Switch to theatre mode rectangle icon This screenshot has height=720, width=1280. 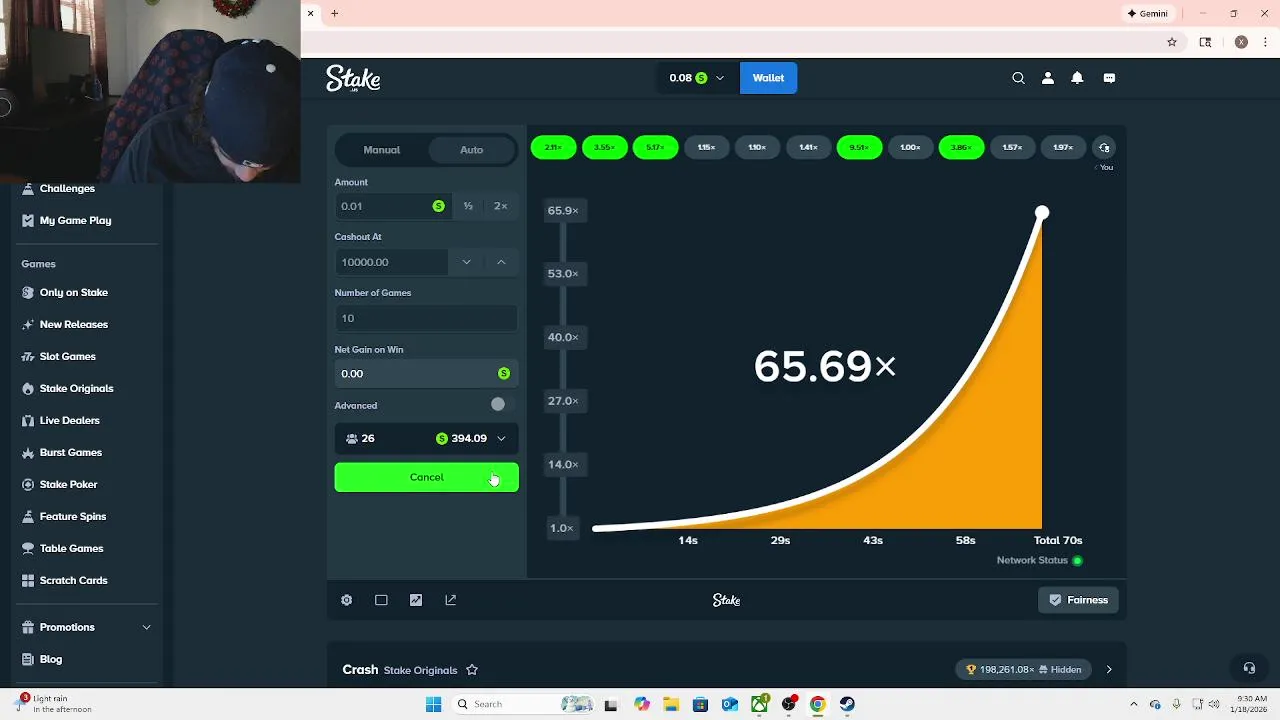[x=381, y=600]
